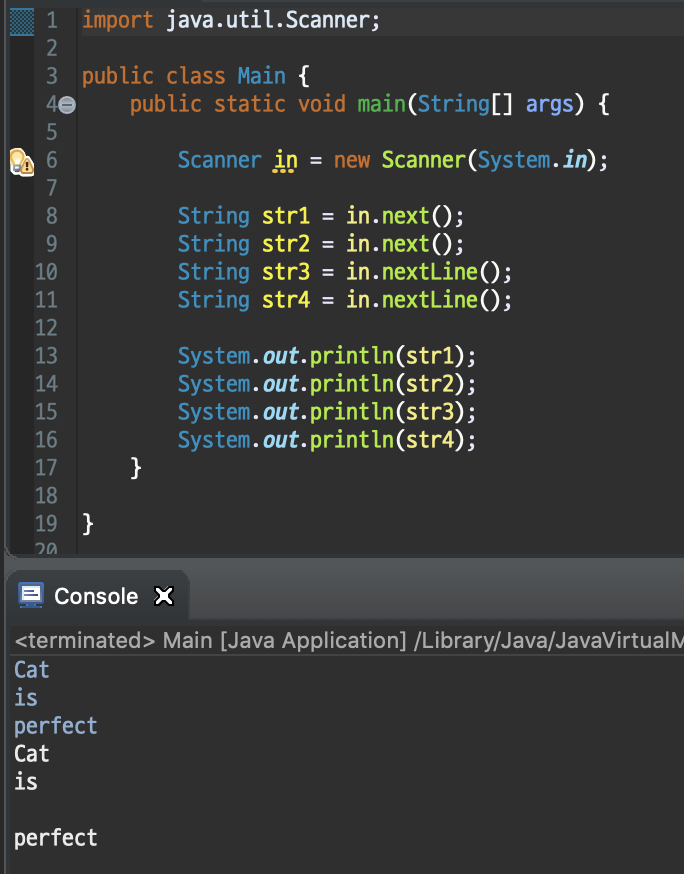This screenshot has height=874, width=684.
Task: Click println(str1) on line 13
Action: (387, 356)
